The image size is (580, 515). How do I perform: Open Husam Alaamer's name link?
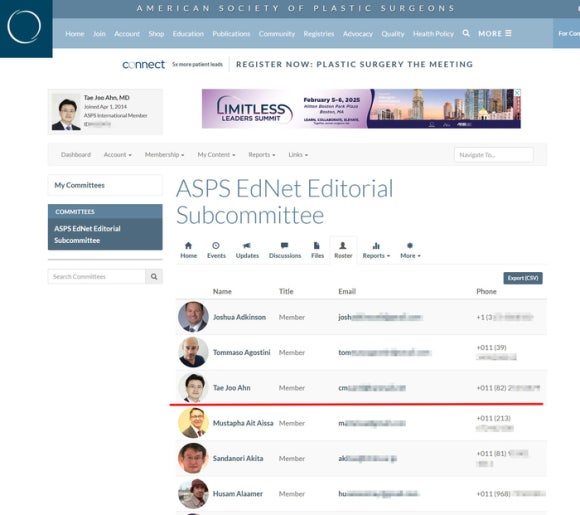click(237, 494)
